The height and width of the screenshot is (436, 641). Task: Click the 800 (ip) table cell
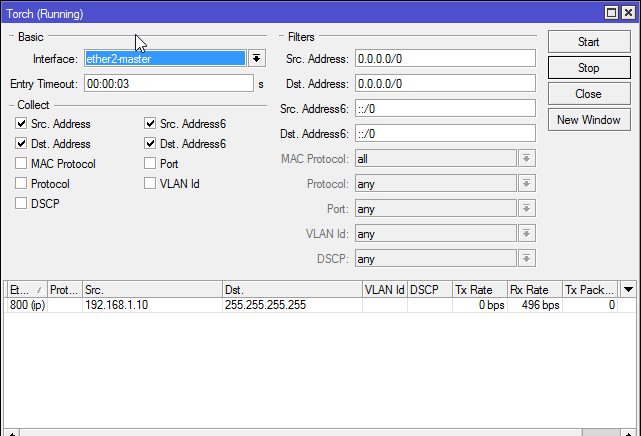27,305
